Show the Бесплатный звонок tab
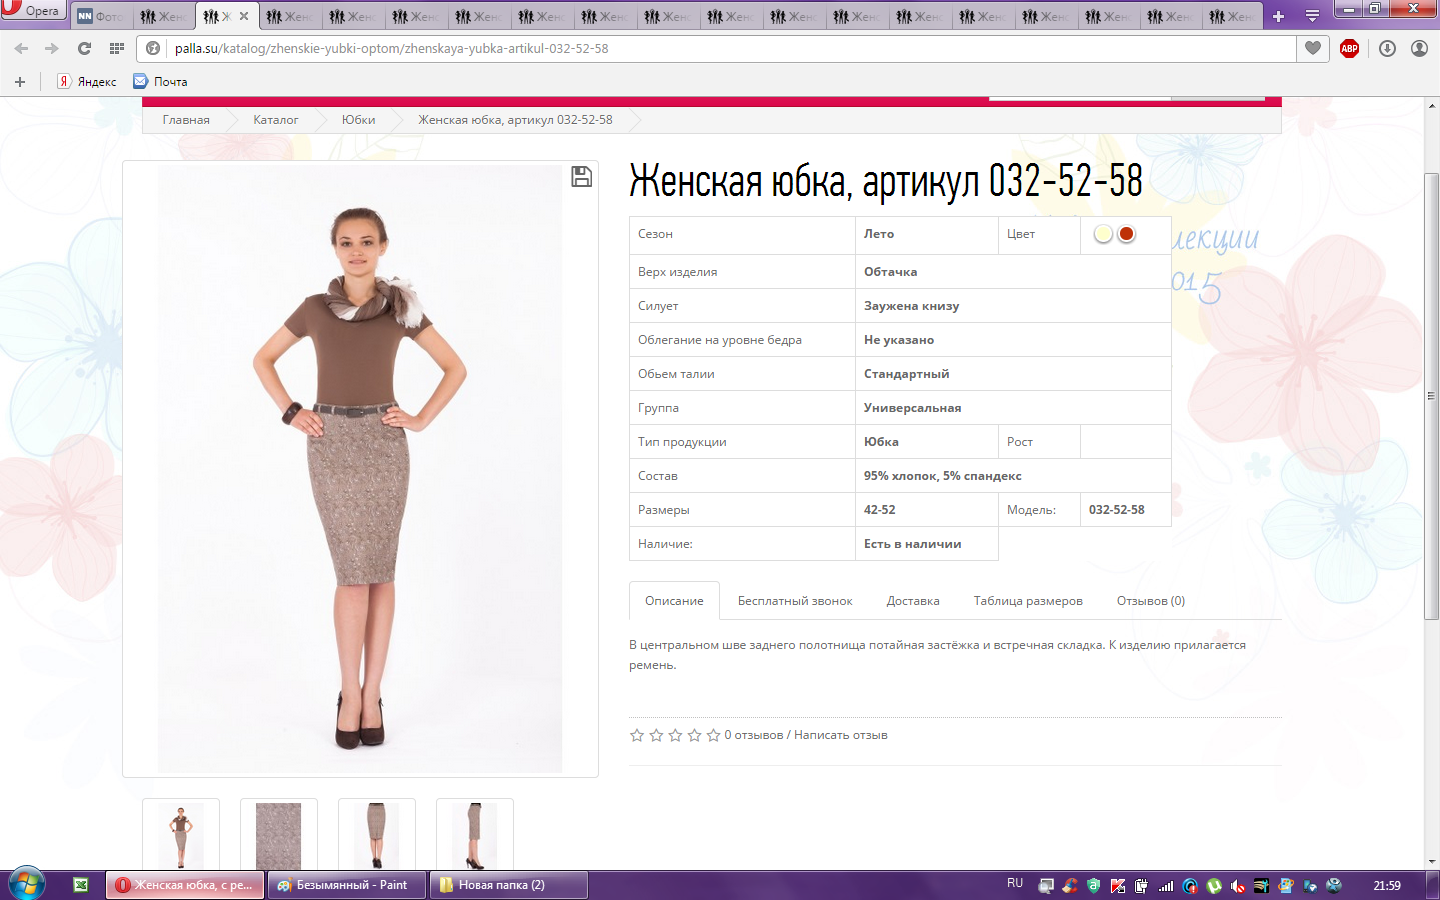Viewport: 1440px width, 900px height. tap(795, 601)
